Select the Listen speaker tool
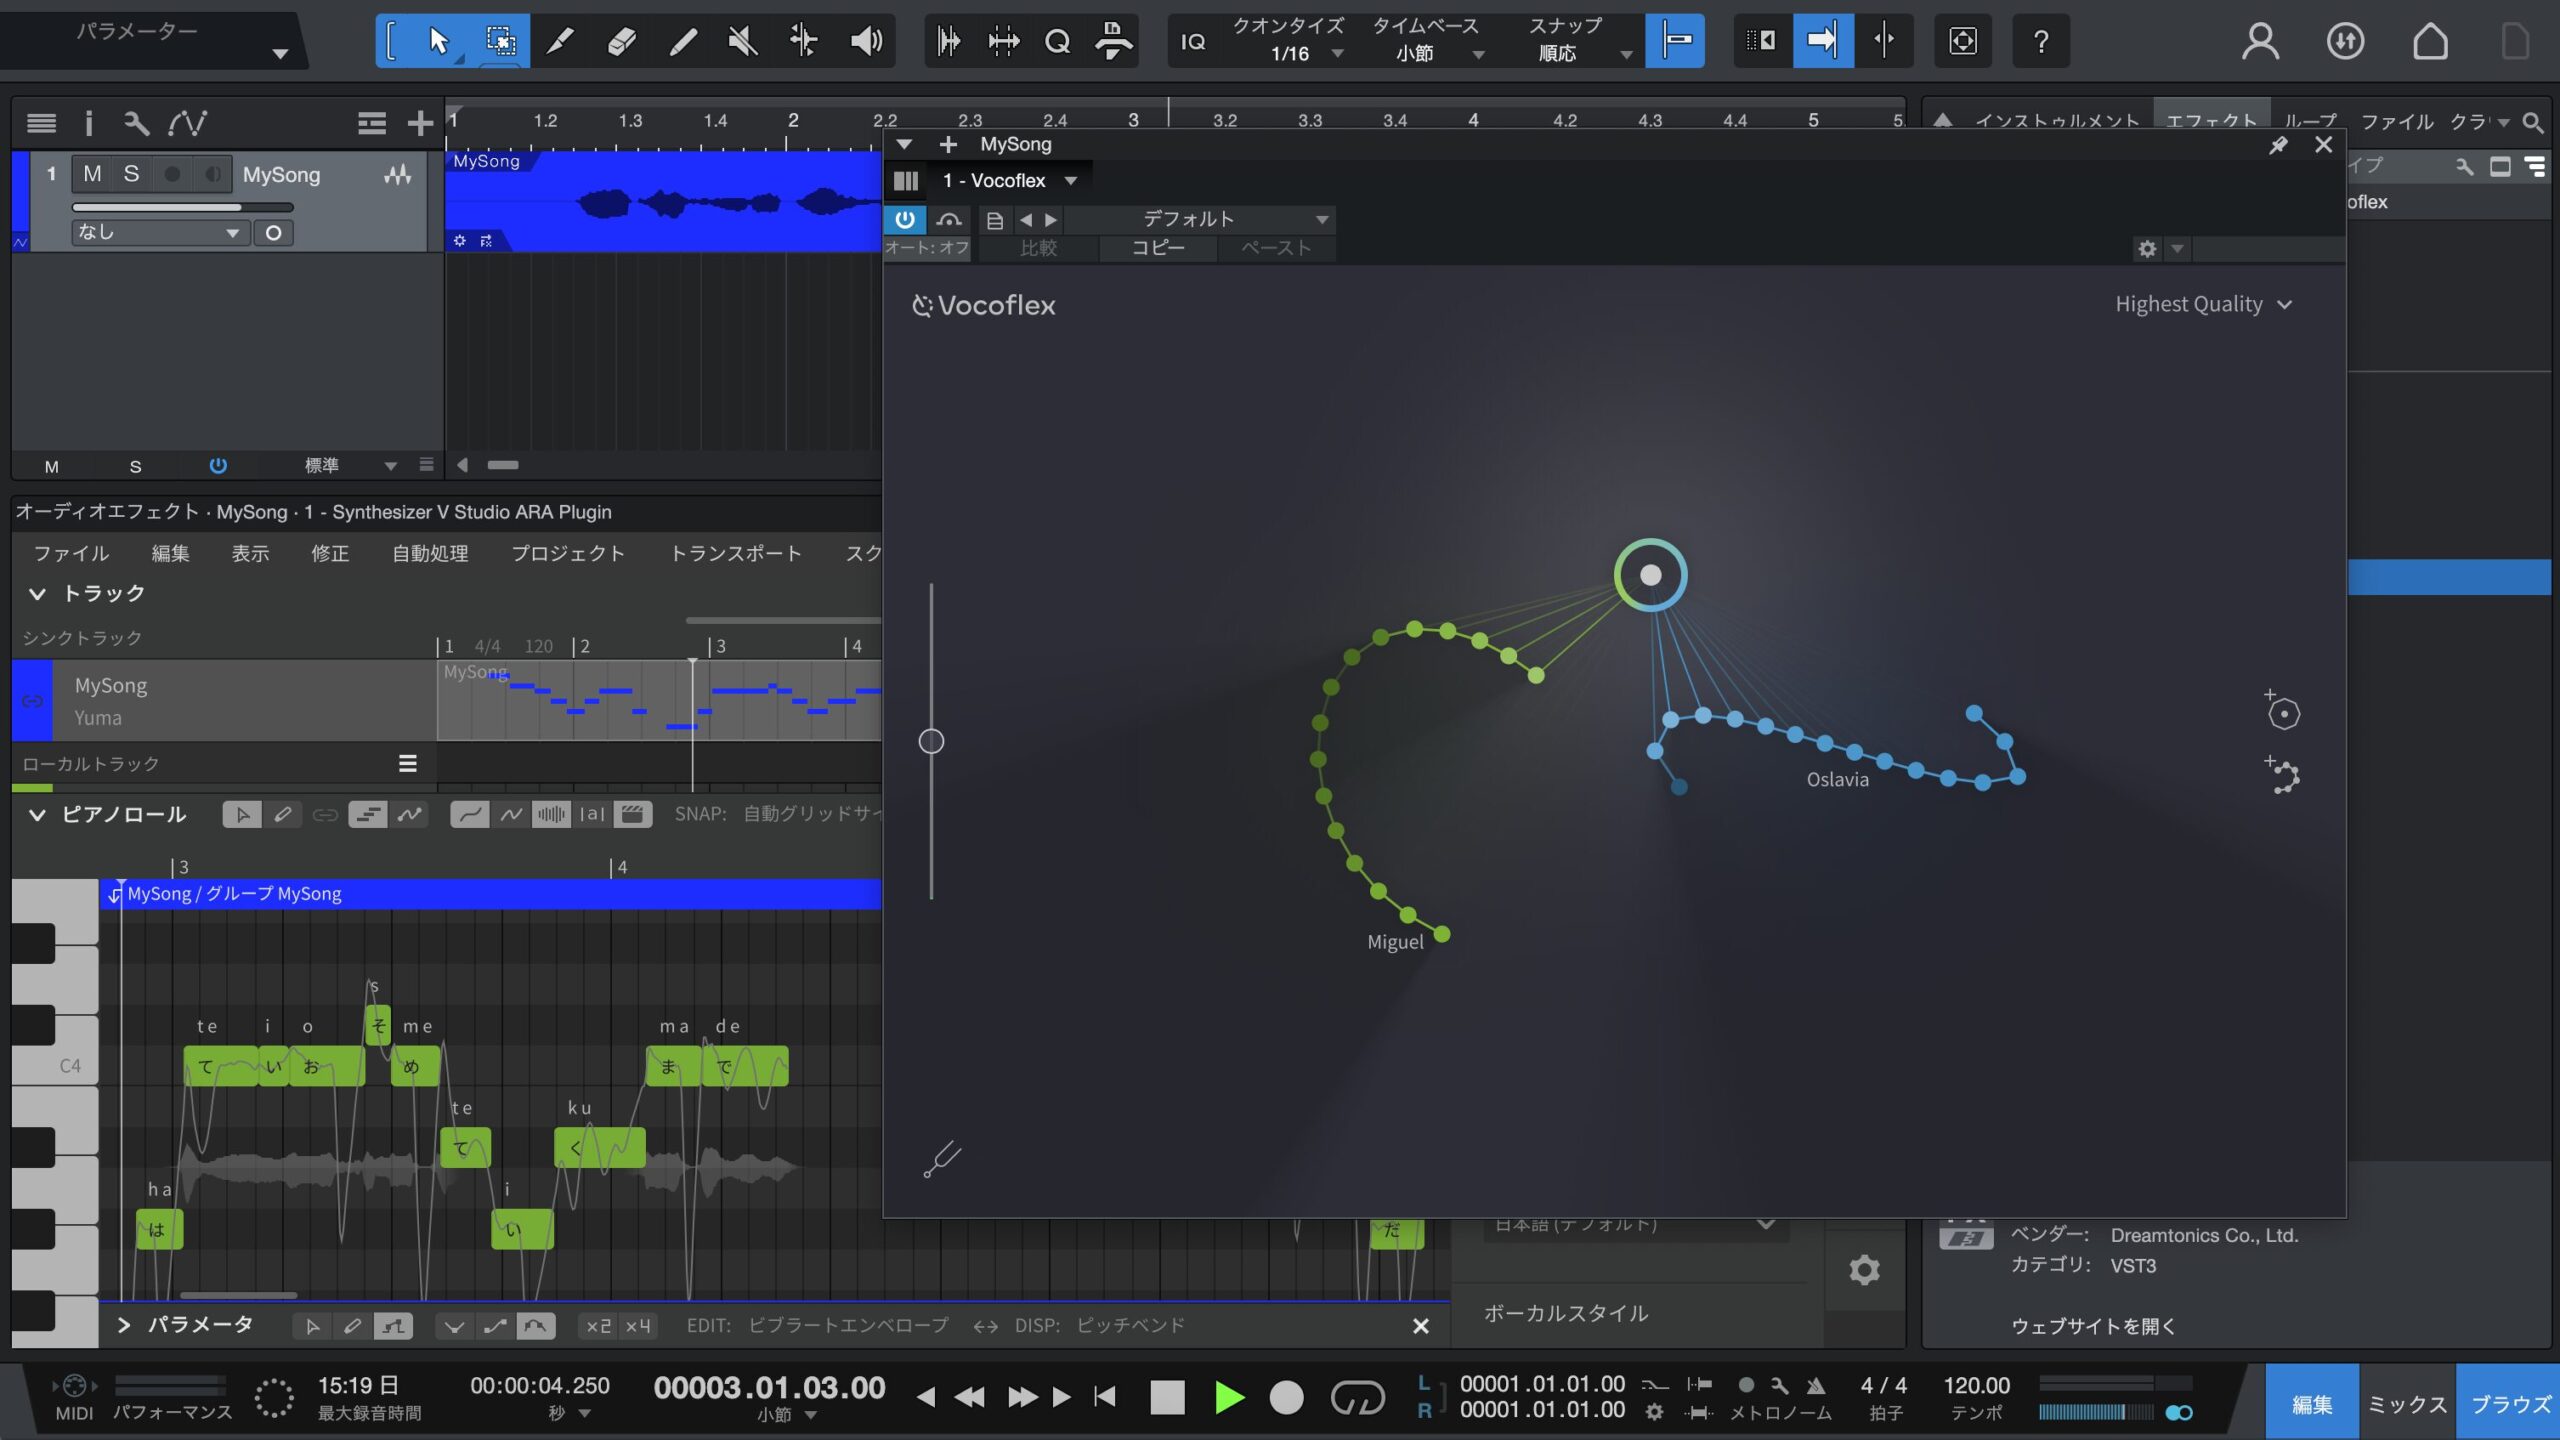 coord(866,41)
